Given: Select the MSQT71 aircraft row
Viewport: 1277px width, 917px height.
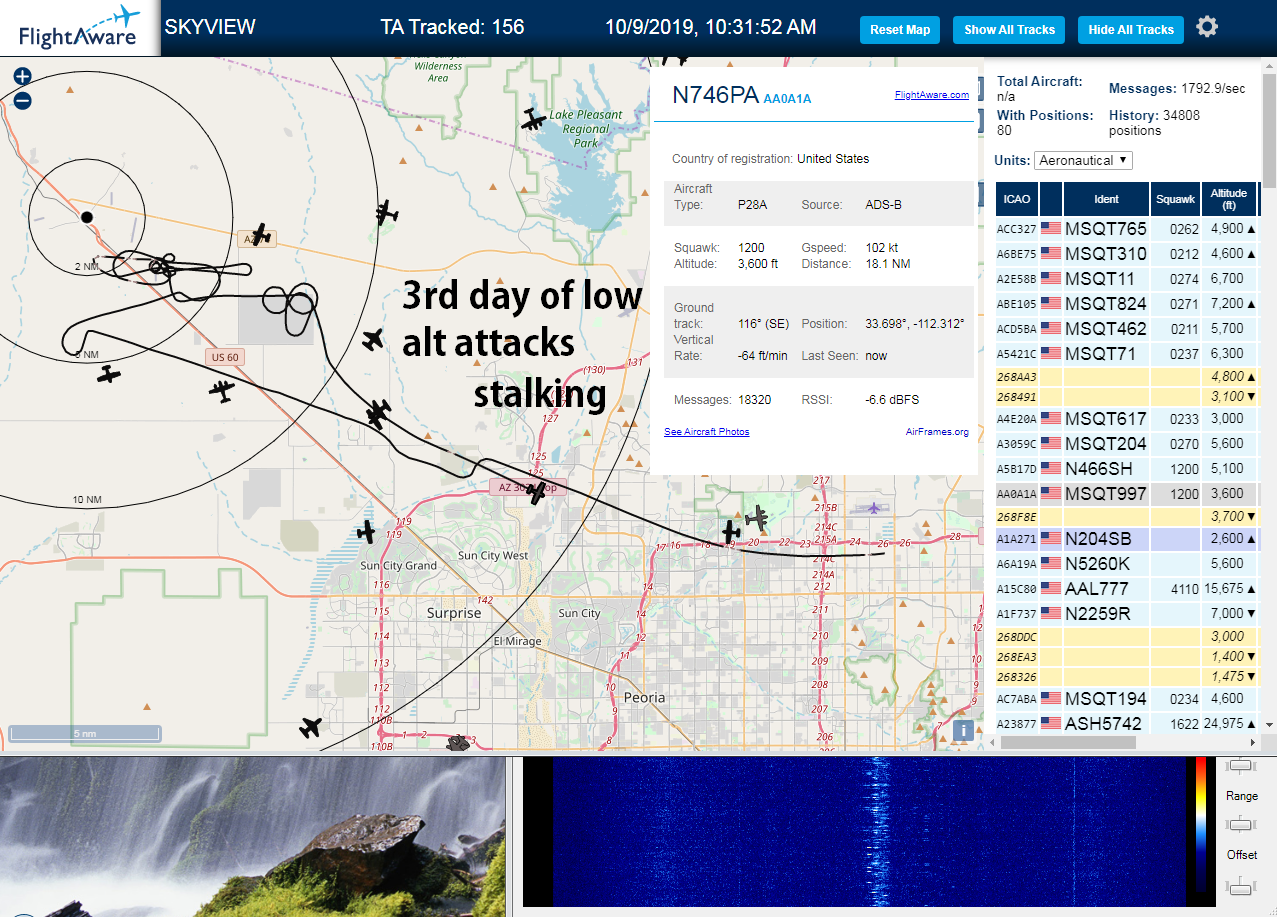Looking at the screenshot, I should click(x=1128, y=353).
